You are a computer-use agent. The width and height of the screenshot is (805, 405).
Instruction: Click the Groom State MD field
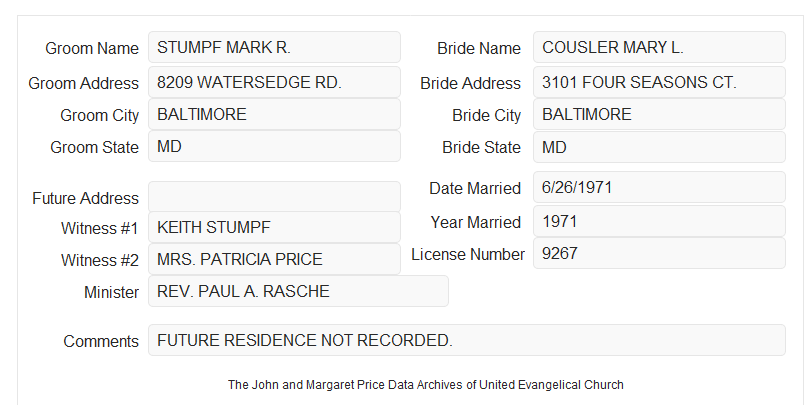tap(274, 146)
